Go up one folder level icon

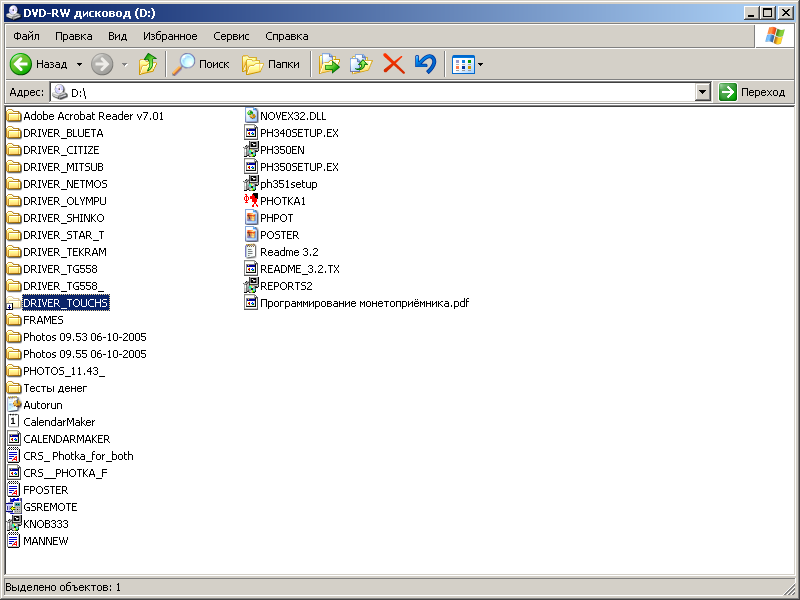pos(148,64)
